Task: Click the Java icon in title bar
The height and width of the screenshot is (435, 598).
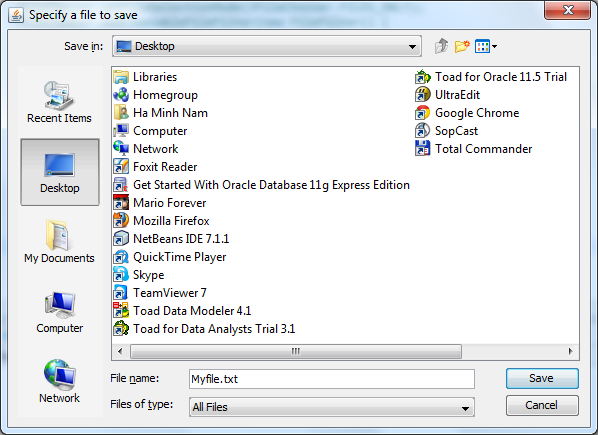Action: tap(16, 15)
